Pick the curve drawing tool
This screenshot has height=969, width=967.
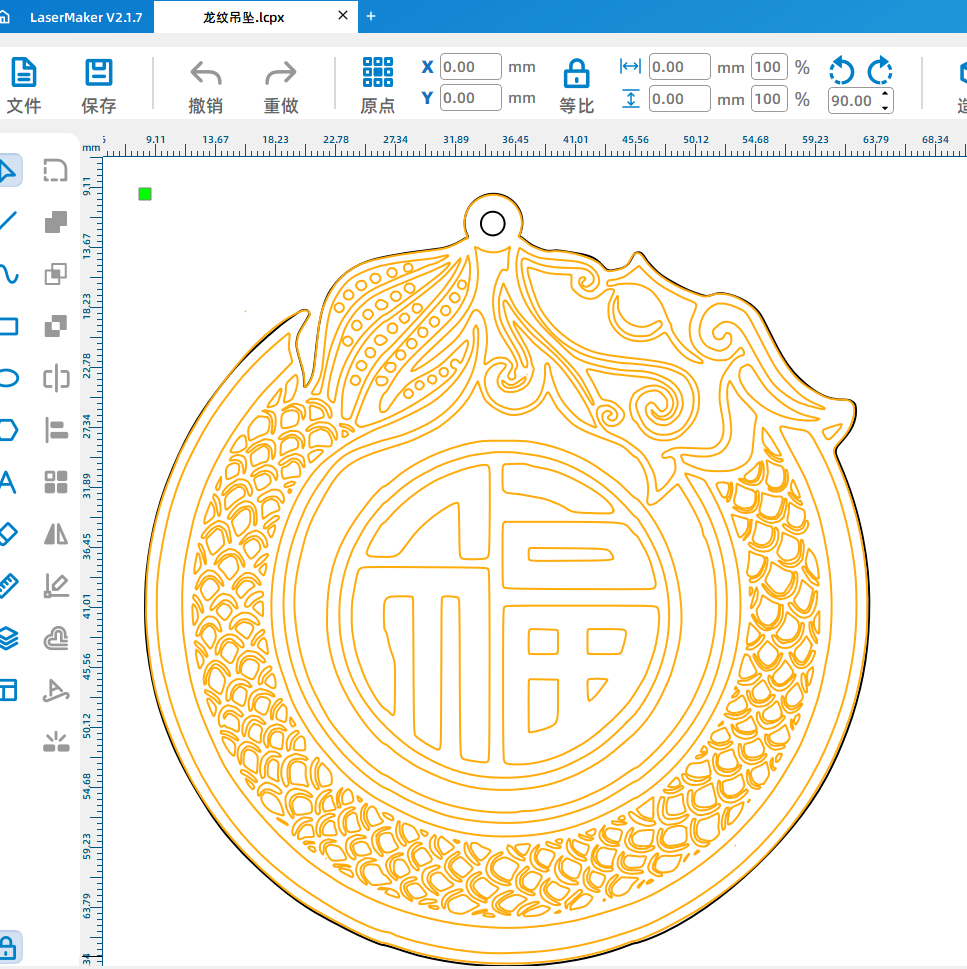tap(7, 274)
